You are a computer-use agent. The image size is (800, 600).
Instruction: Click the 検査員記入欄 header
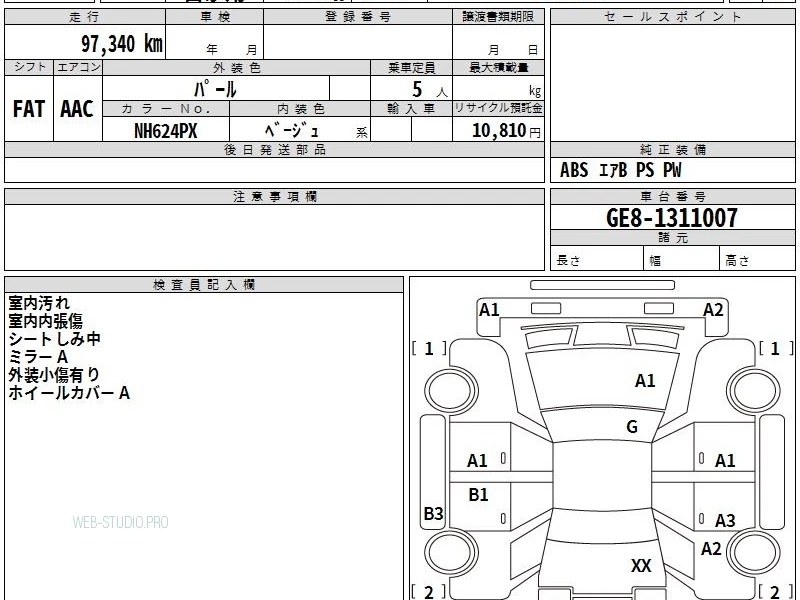click(x=204, y=285)
